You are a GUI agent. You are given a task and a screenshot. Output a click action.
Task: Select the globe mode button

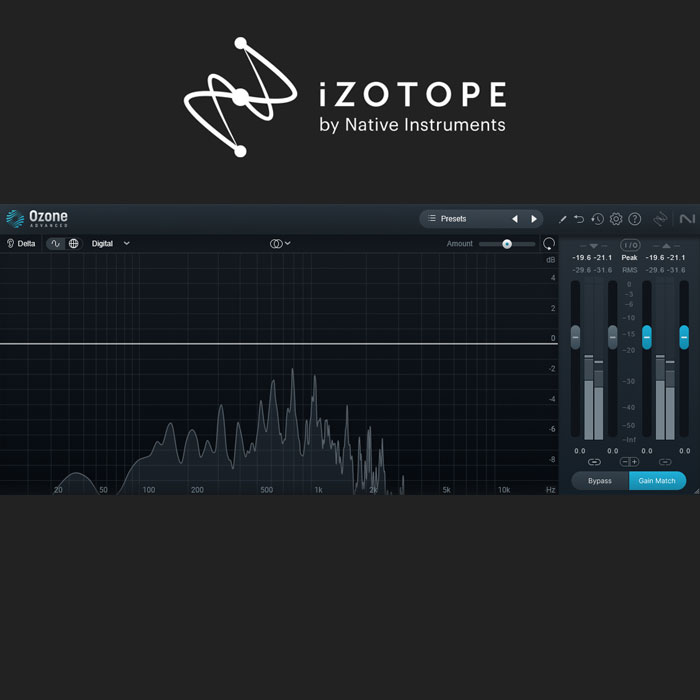pyautogui.click(x=74, y=244)
